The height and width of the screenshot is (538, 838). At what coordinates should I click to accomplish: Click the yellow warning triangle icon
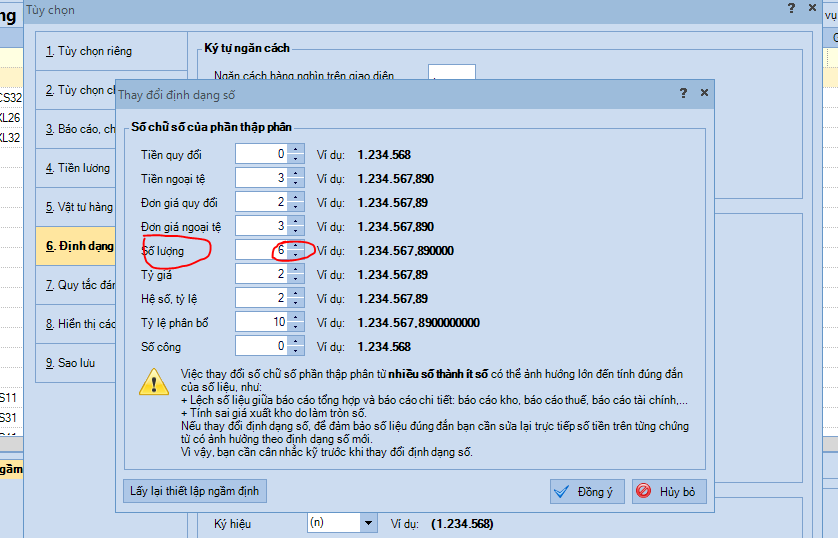154,381
